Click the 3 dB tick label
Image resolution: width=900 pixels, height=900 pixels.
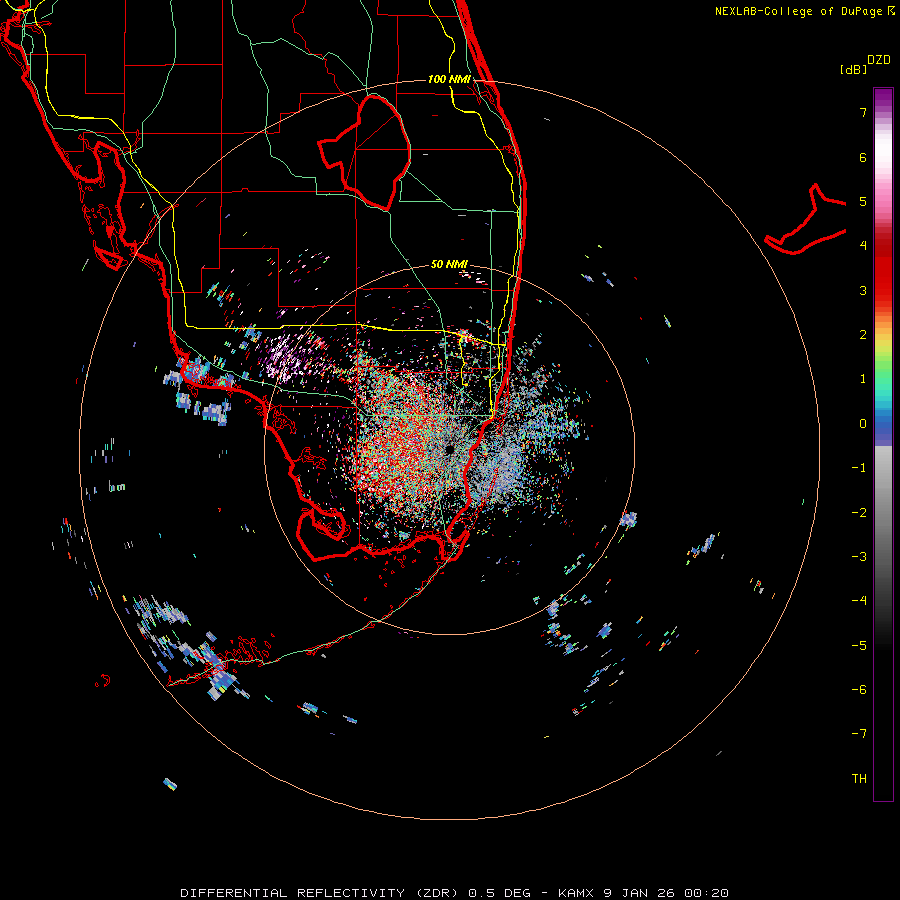point(863,290)
